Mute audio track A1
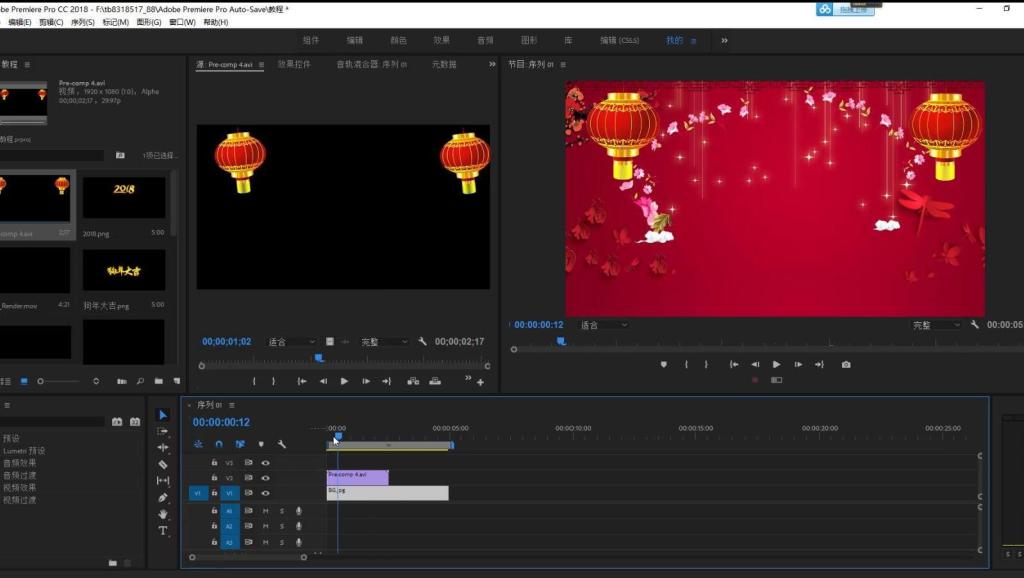Screen dimensions: 1024x578 click(x=265, y=511)
